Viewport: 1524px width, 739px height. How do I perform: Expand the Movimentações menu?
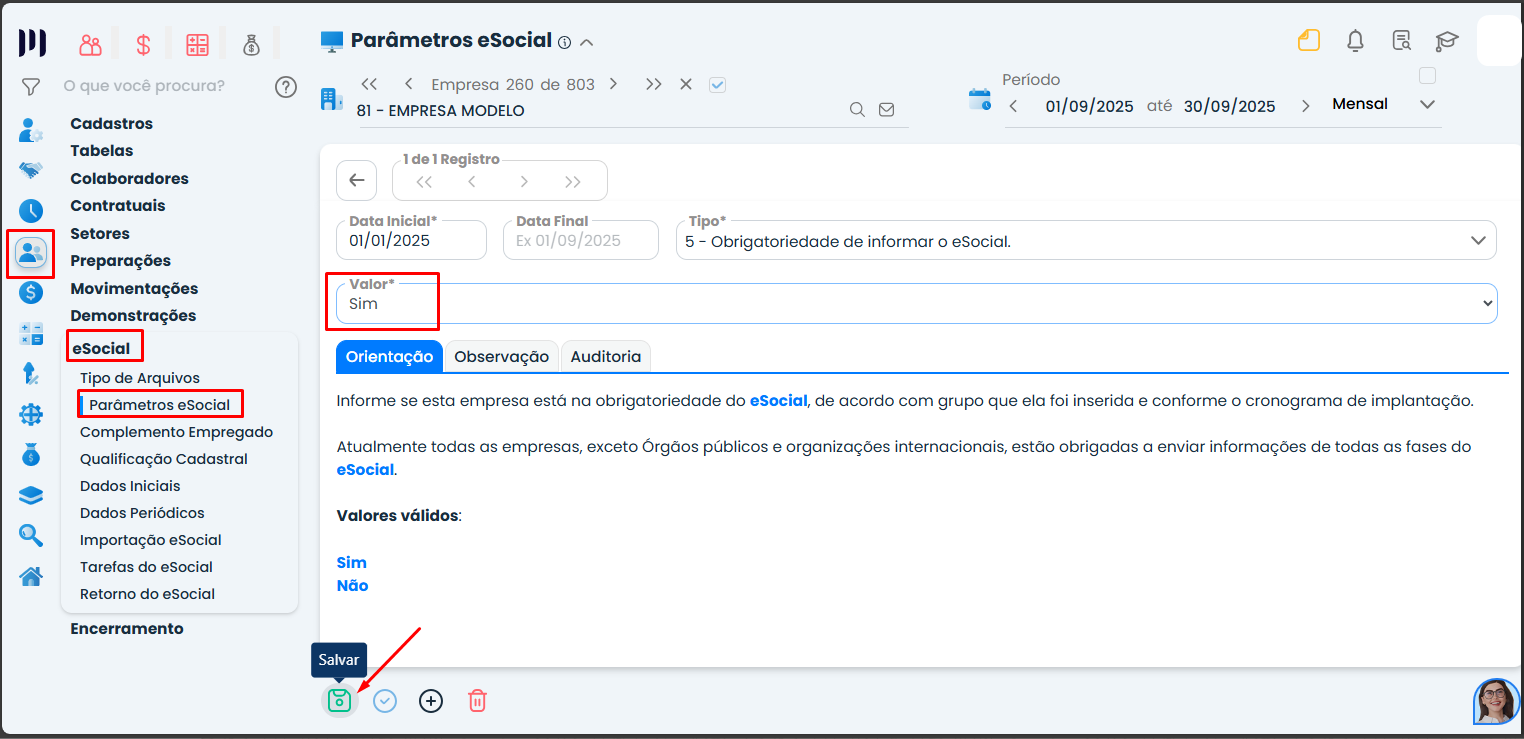(x=134, y=288)
